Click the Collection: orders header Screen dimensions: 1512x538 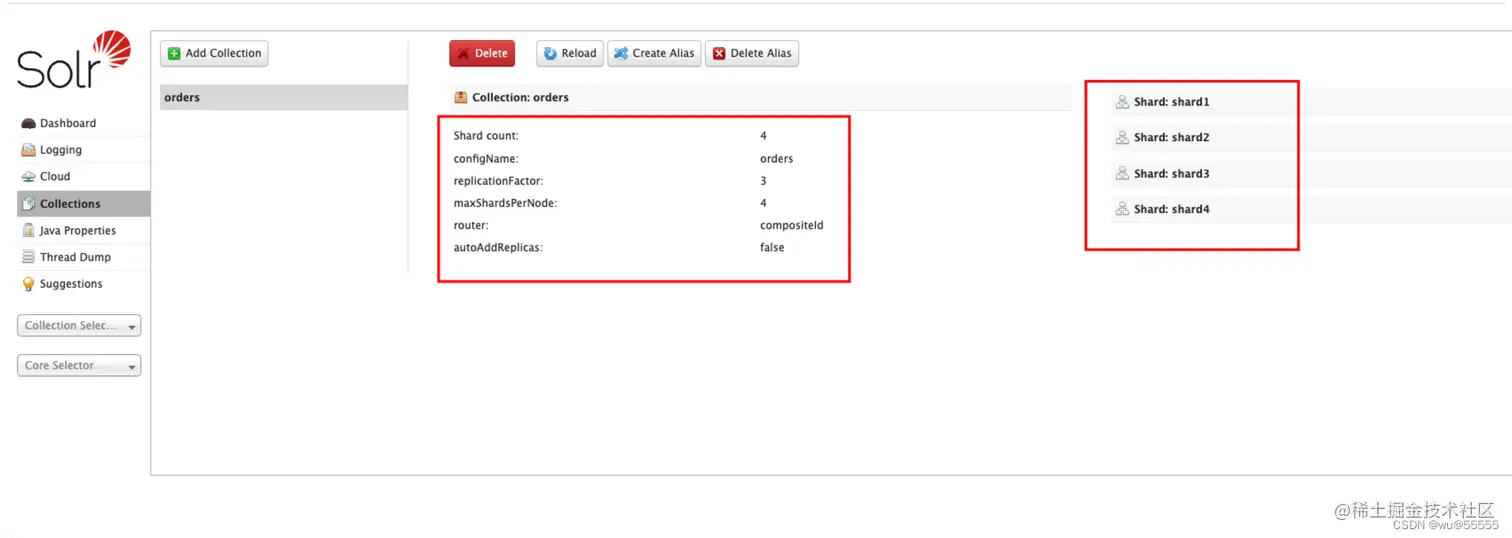pyautogui.click(x=760, y=98)
